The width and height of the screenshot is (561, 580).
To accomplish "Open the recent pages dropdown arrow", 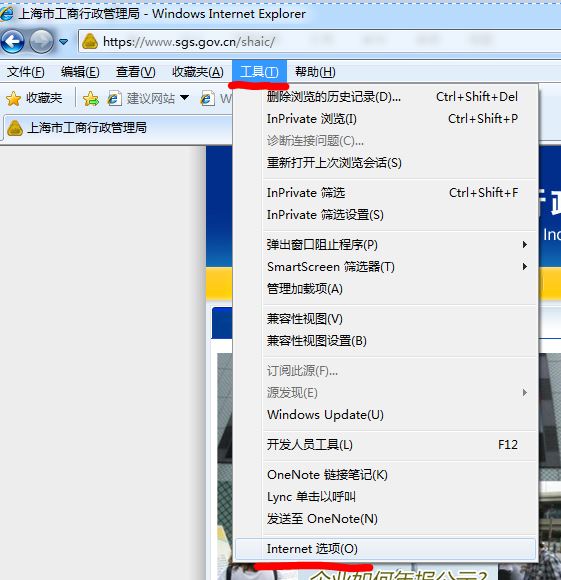I will 64,42.
